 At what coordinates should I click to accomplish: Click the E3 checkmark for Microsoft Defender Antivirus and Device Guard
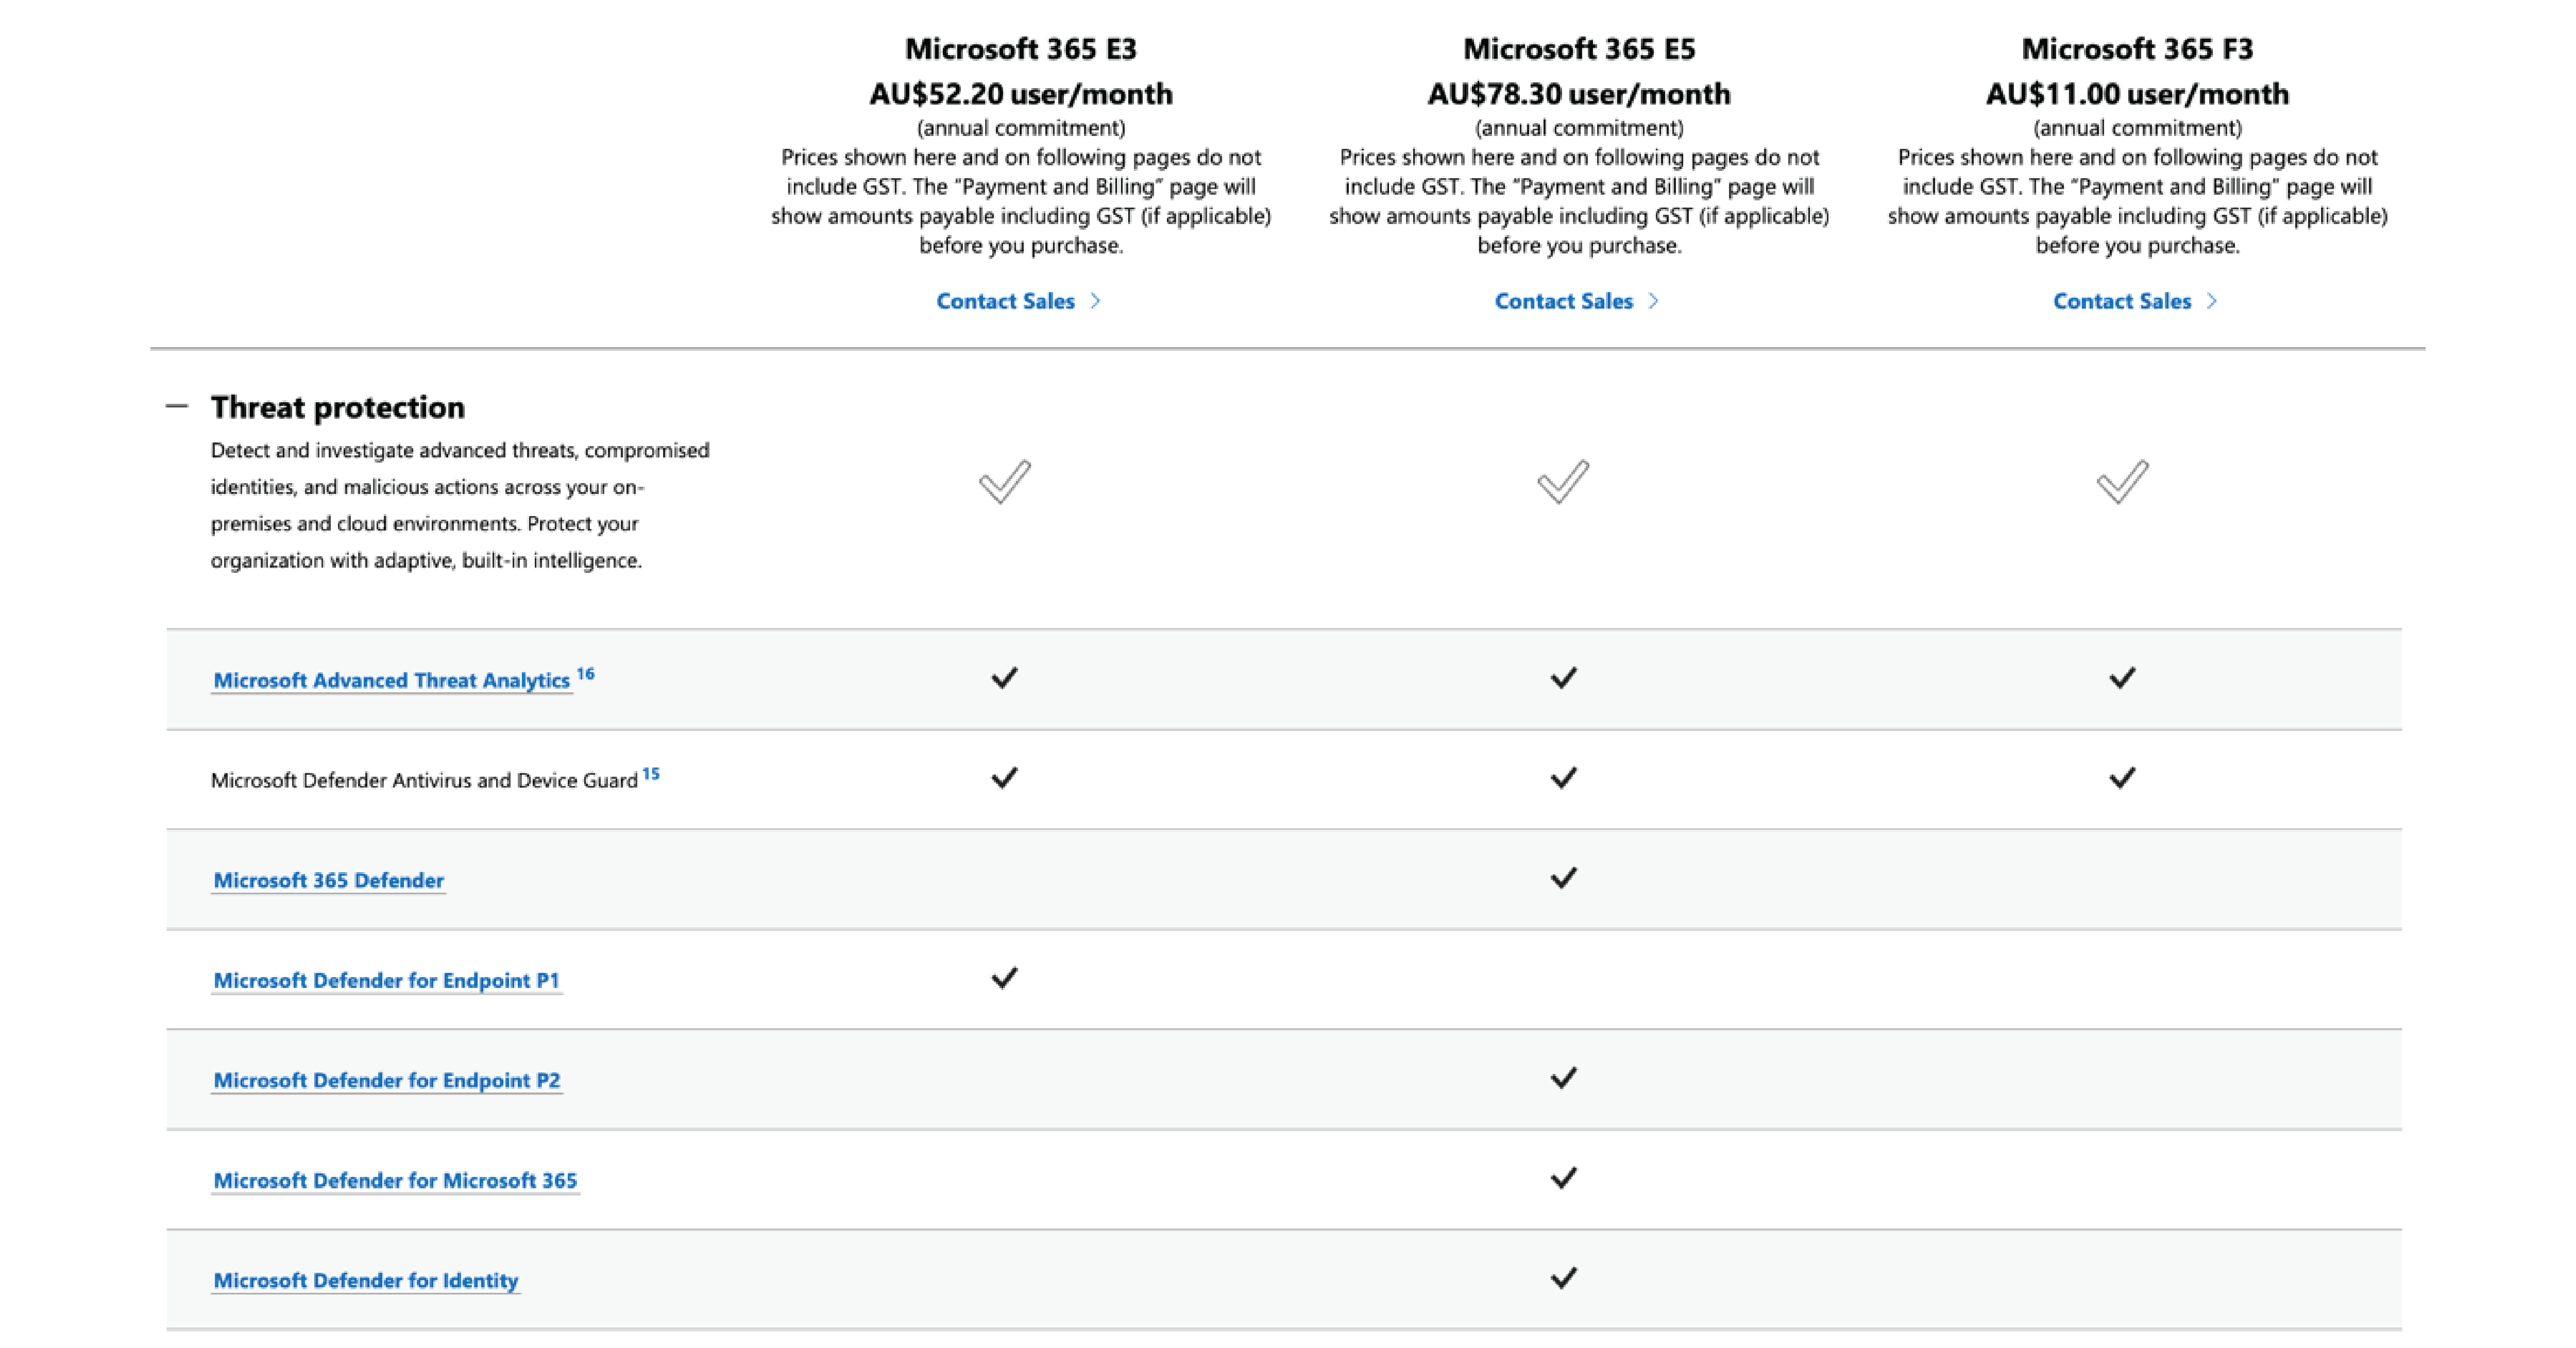click(1005, 777)
